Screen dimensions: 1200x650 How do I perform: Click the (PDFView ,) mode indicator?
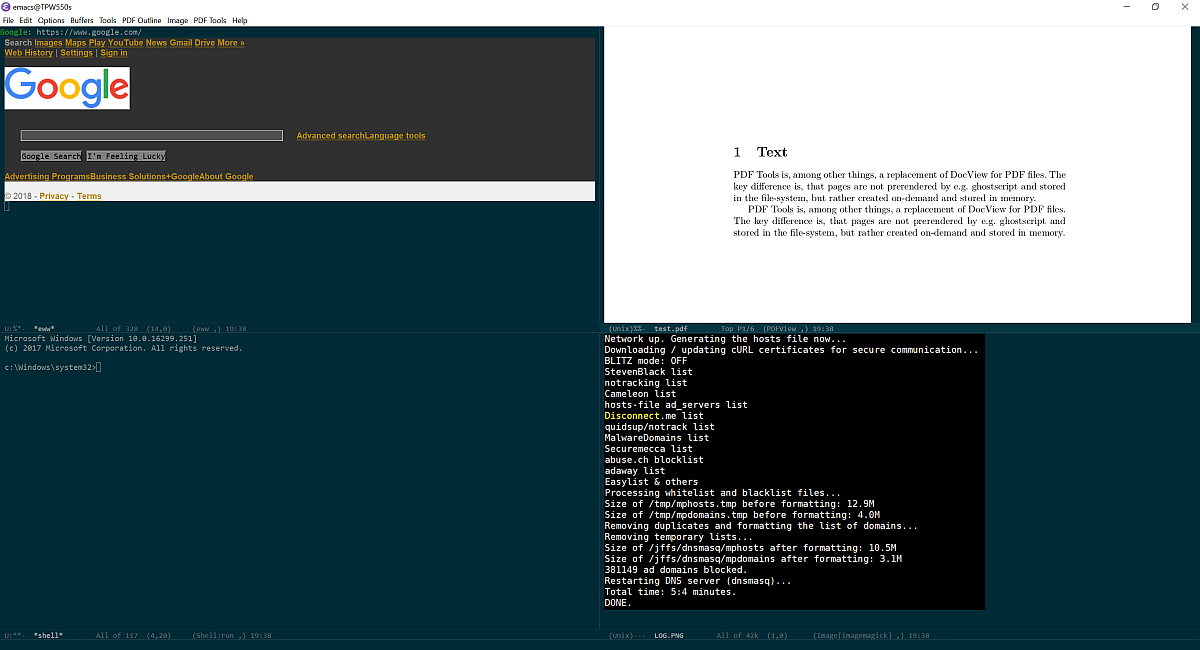coord(784,328)
